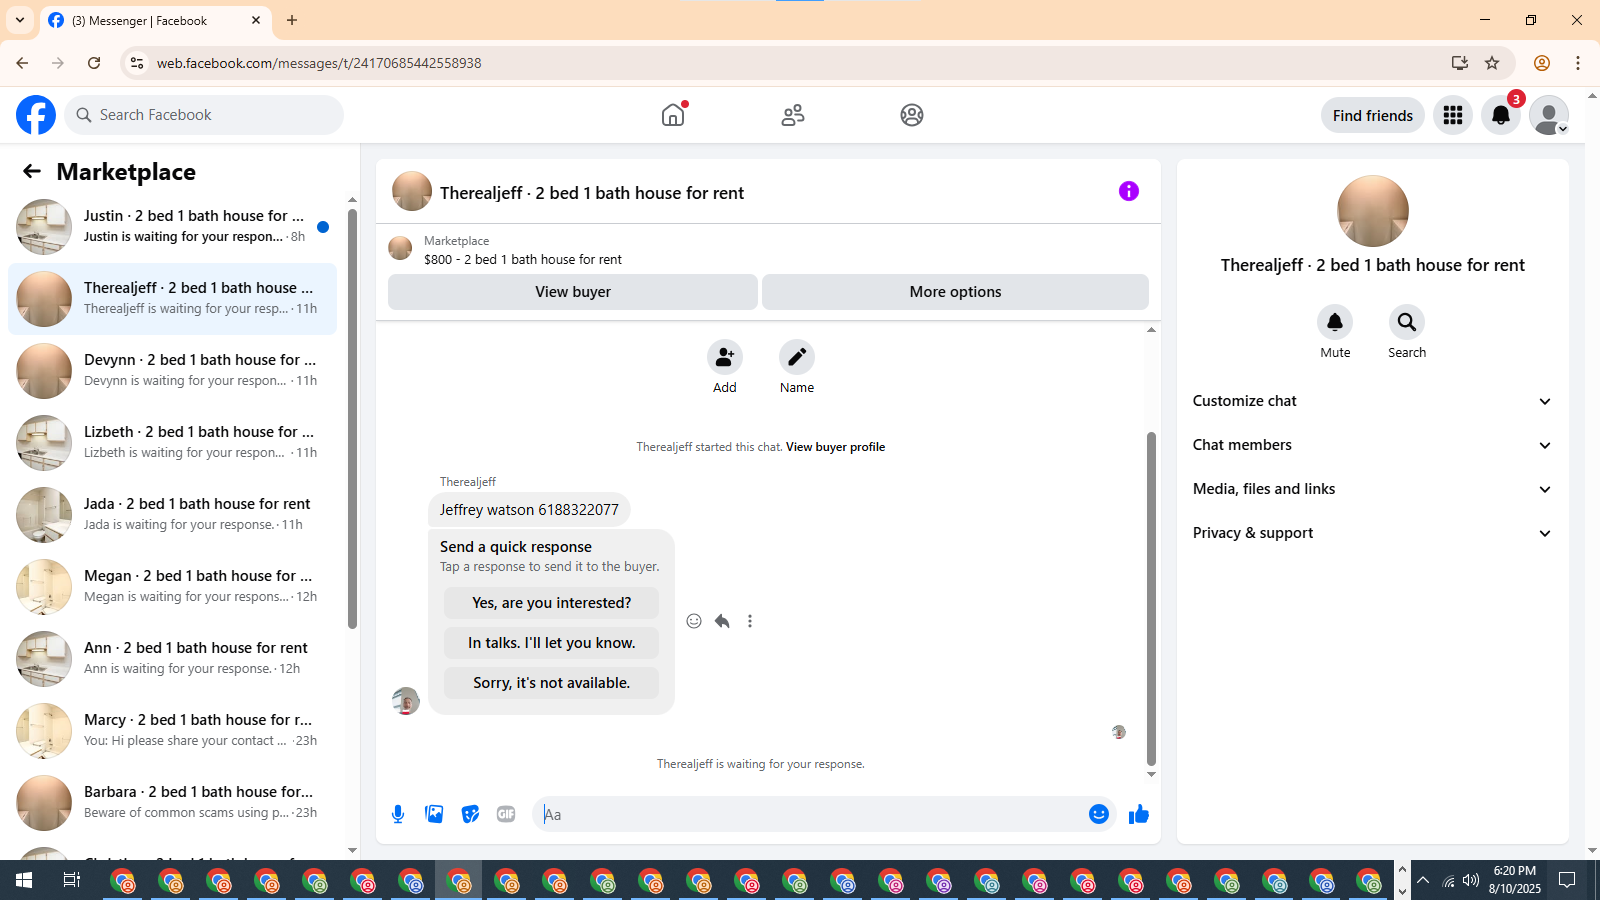Open Windows notification center
This screenshot has height=900, width=1600.
pos(1567,880)
